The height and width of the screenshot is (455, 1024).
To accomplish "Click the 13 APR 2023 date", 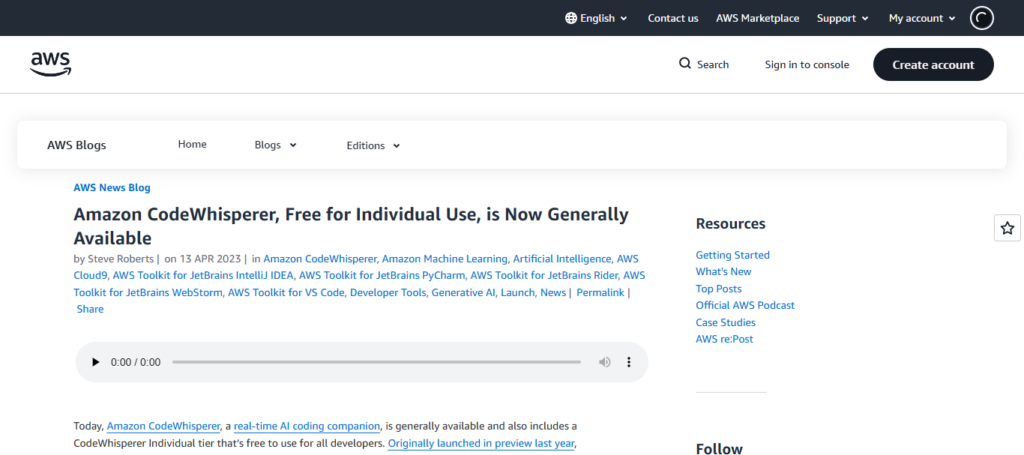I will (x=210, y=259).
